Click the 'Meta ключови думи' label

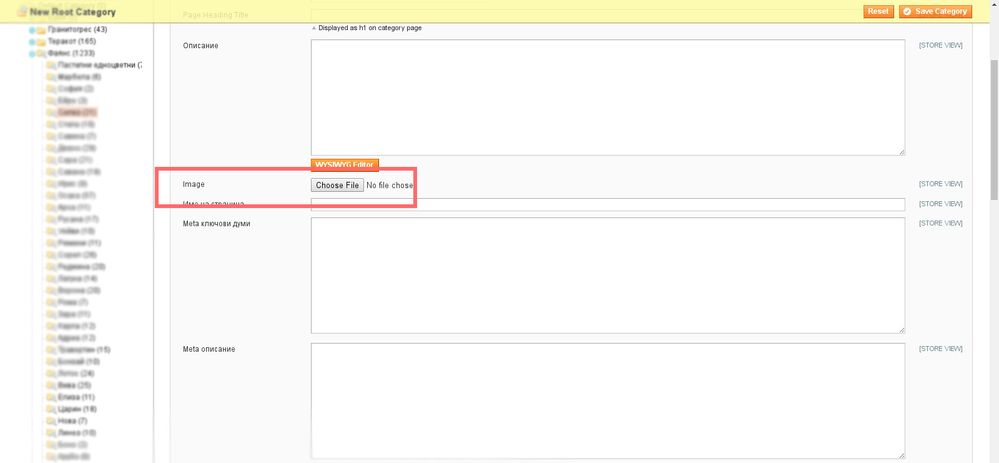click(x=217, y=224)
